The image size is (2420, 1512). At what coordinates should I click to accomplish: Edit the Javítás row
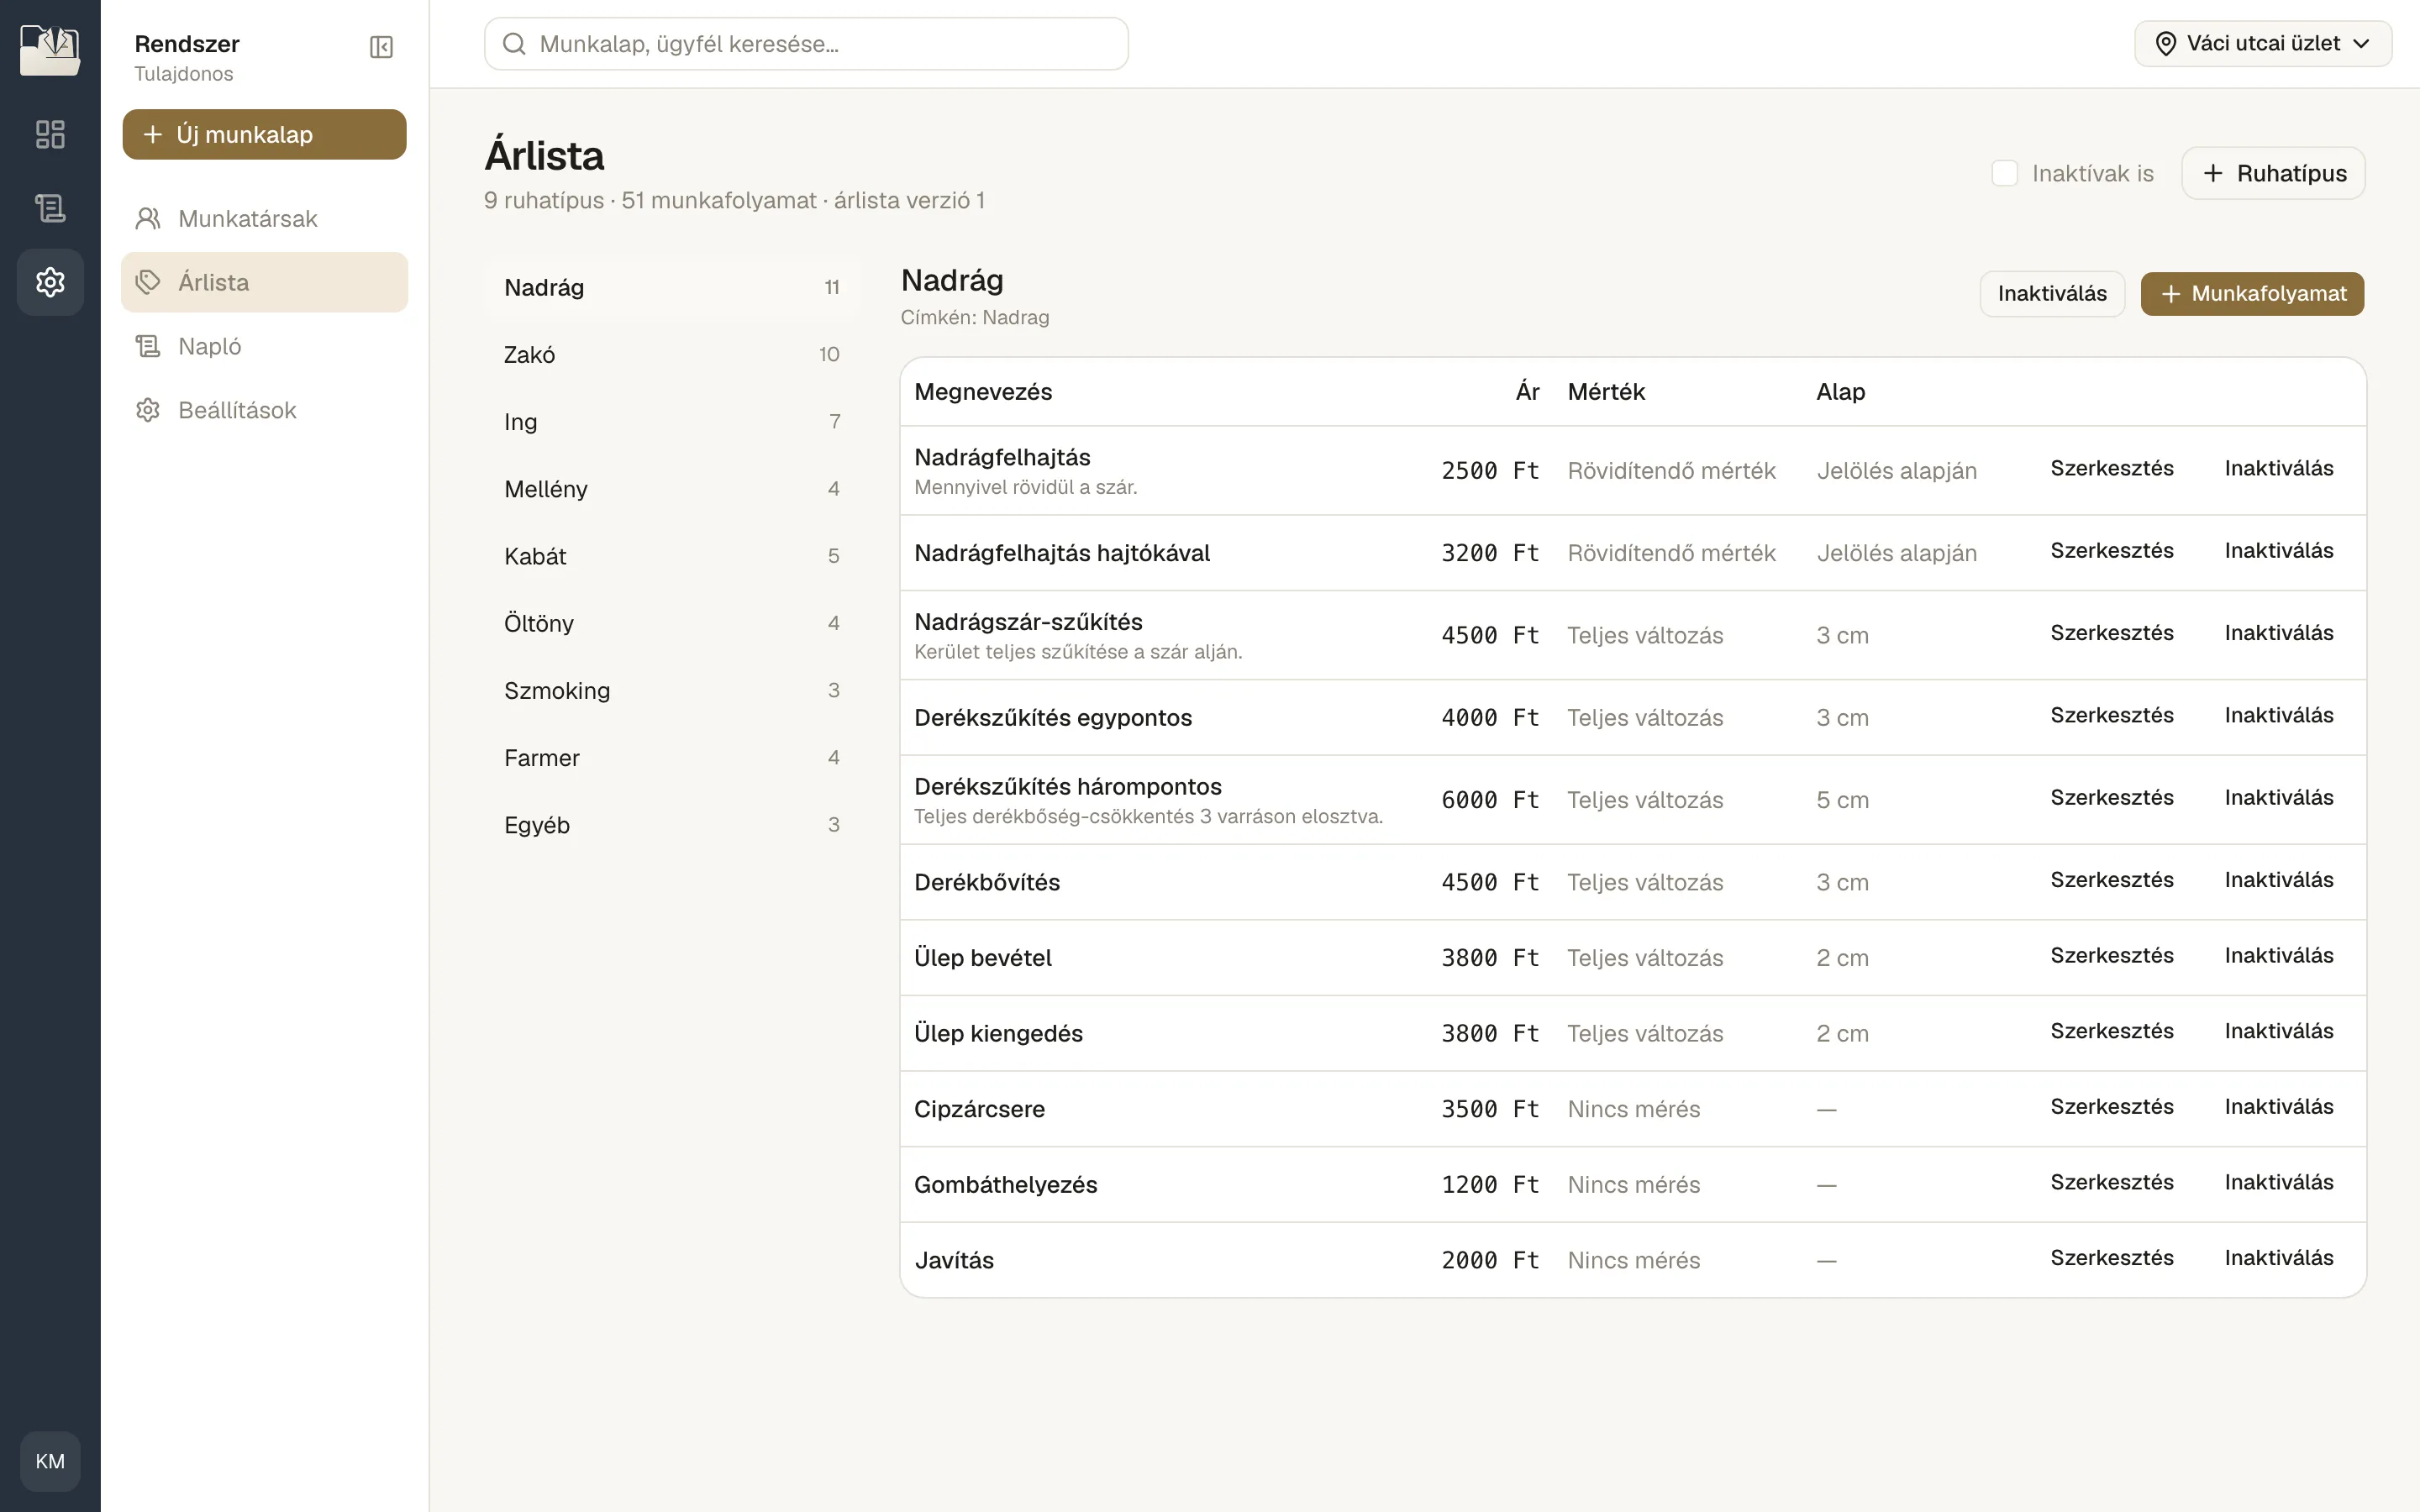[x=2111, y=1258]
